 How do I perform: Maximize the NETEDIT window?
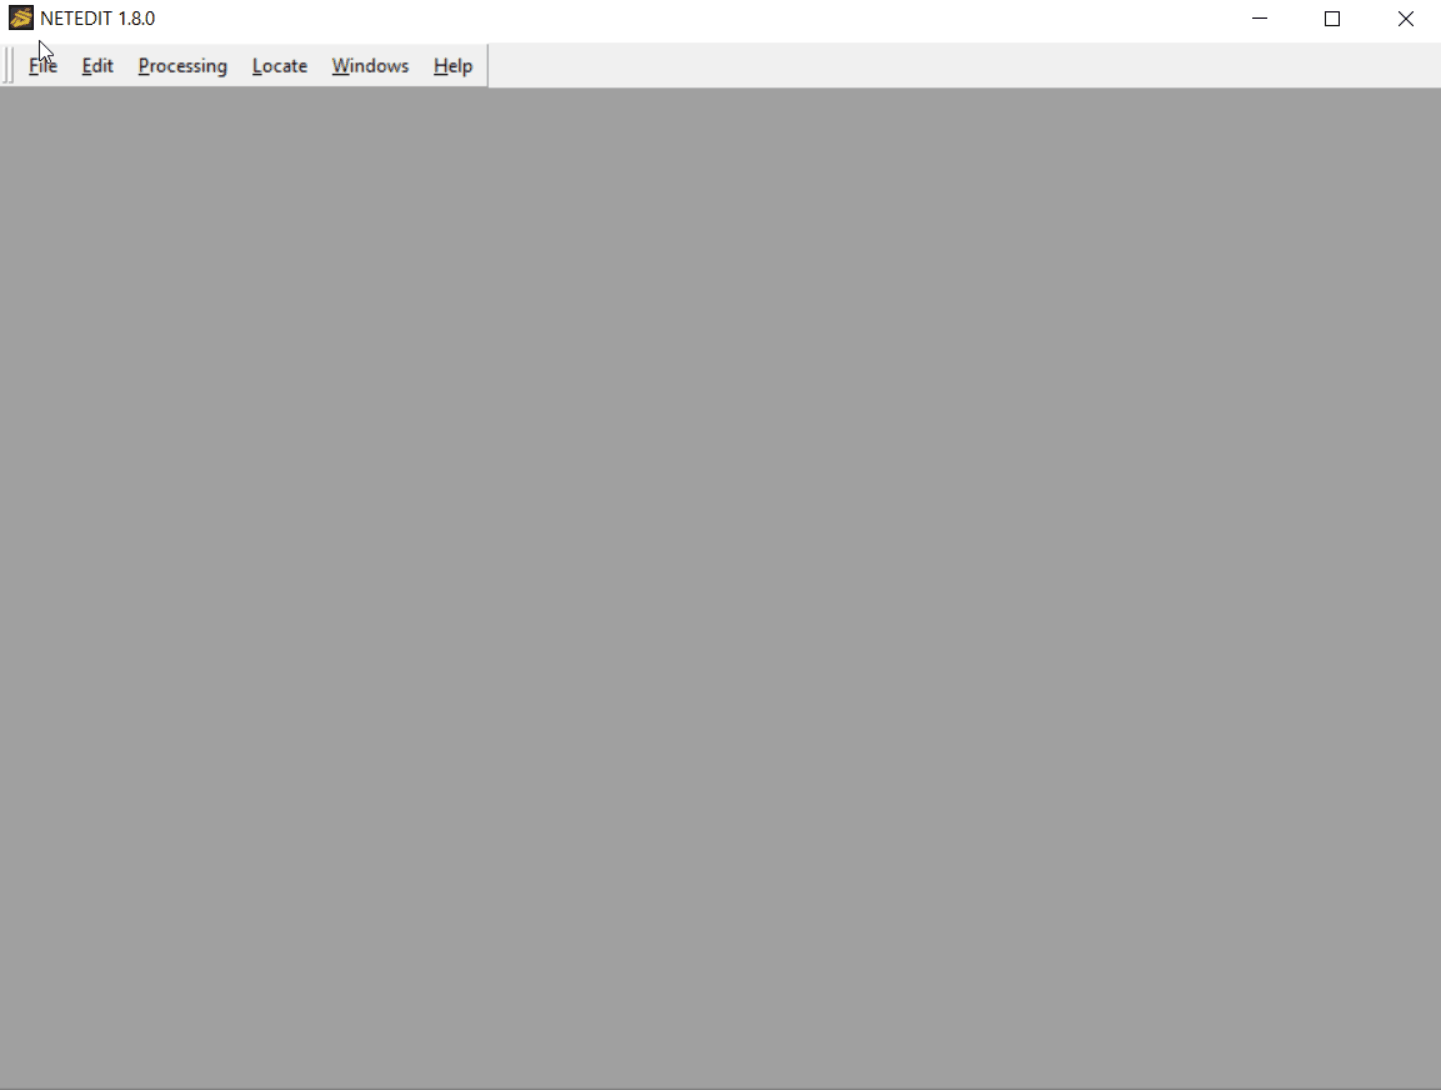click(1332, 18)
